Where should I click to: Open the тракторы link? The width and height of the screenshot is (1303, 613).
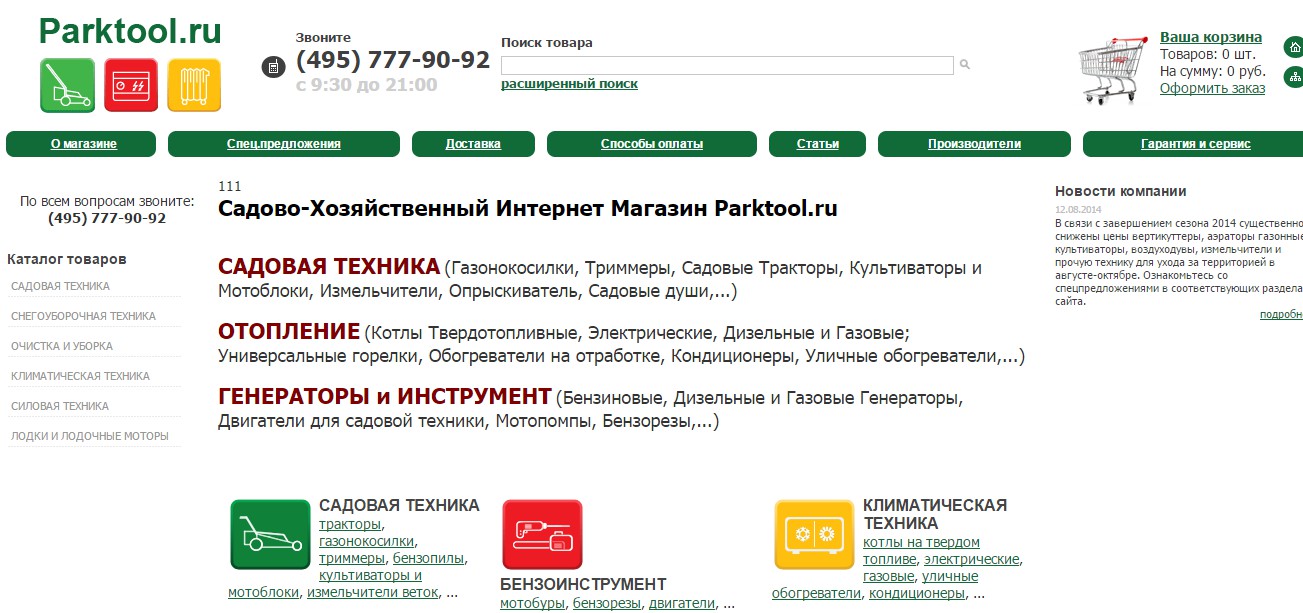click(350, 525)
